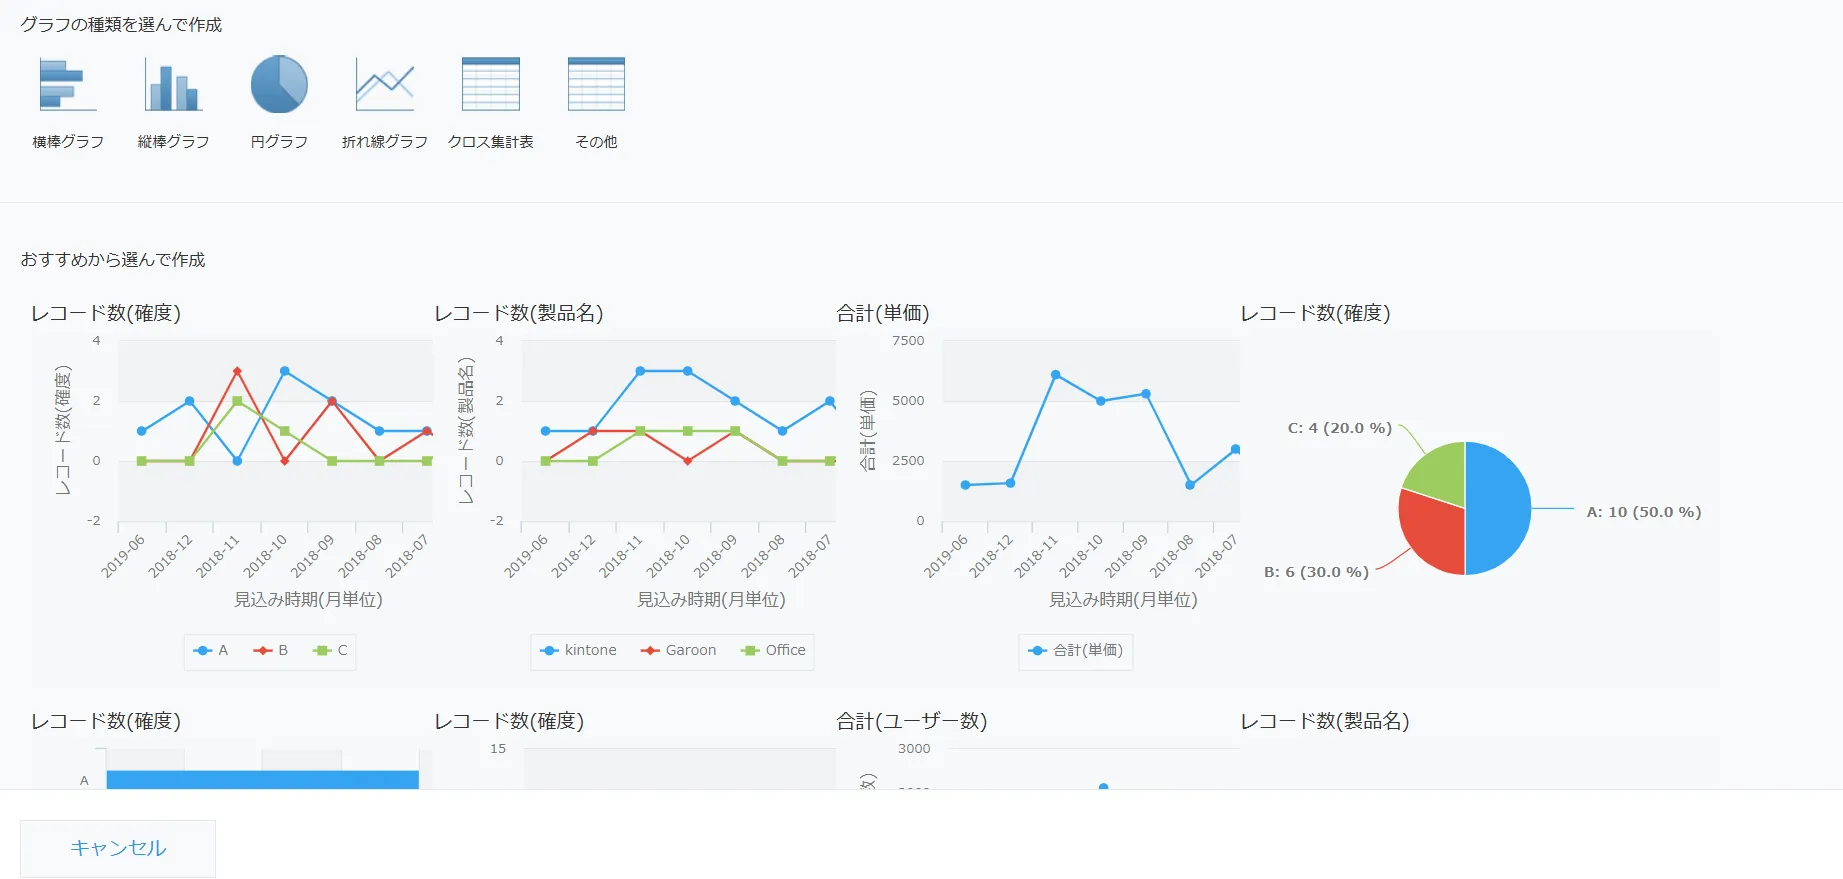Click the キャンセル button
This screenshot has width=1843, height=879.
tap(118, 848)
